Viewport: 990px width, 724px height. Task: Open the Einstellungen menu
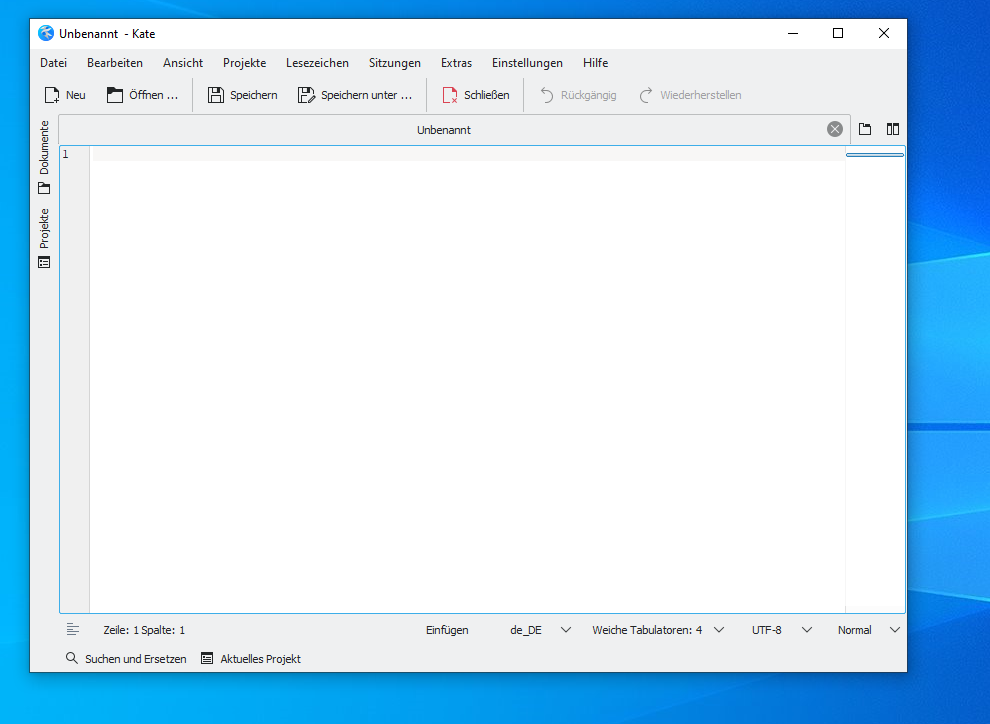tap(527, 63)
